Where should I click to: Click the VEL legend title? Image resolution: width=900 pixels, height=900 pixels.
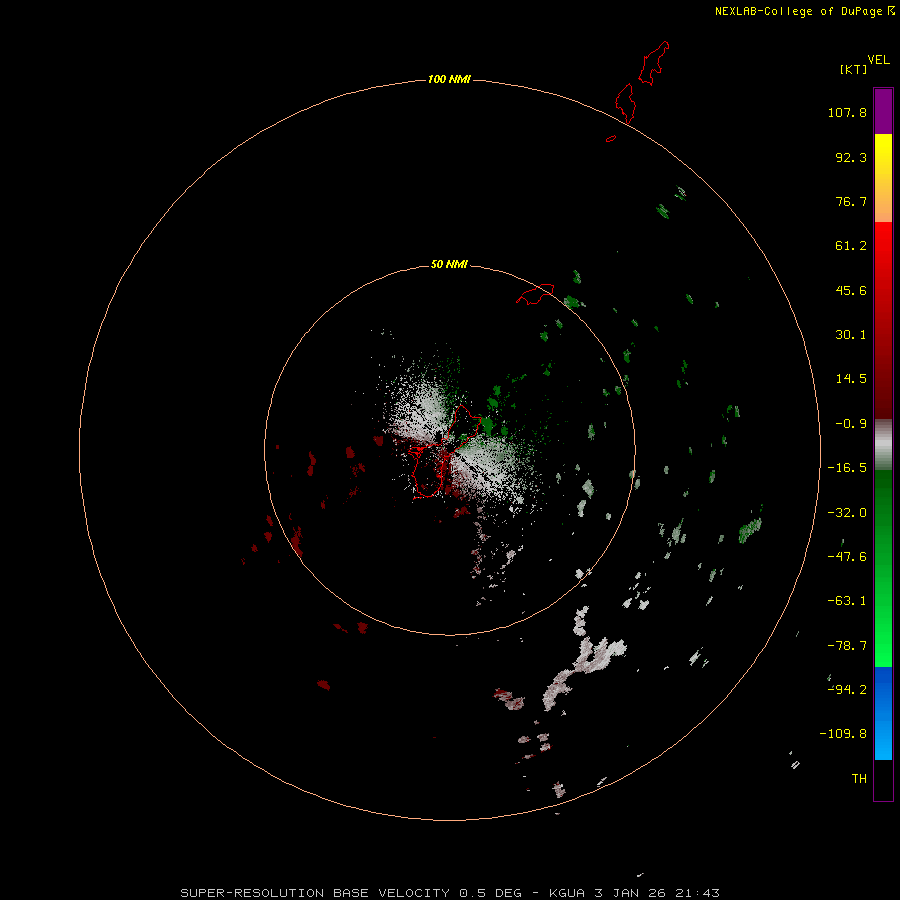pos(878,60)
